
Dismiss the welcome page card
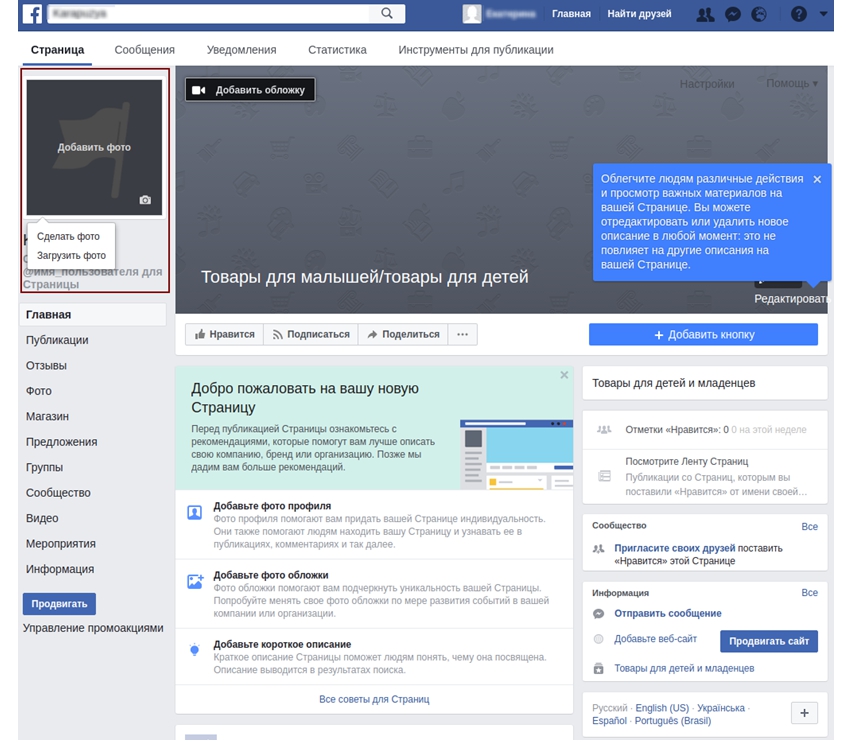pos(564,375)
